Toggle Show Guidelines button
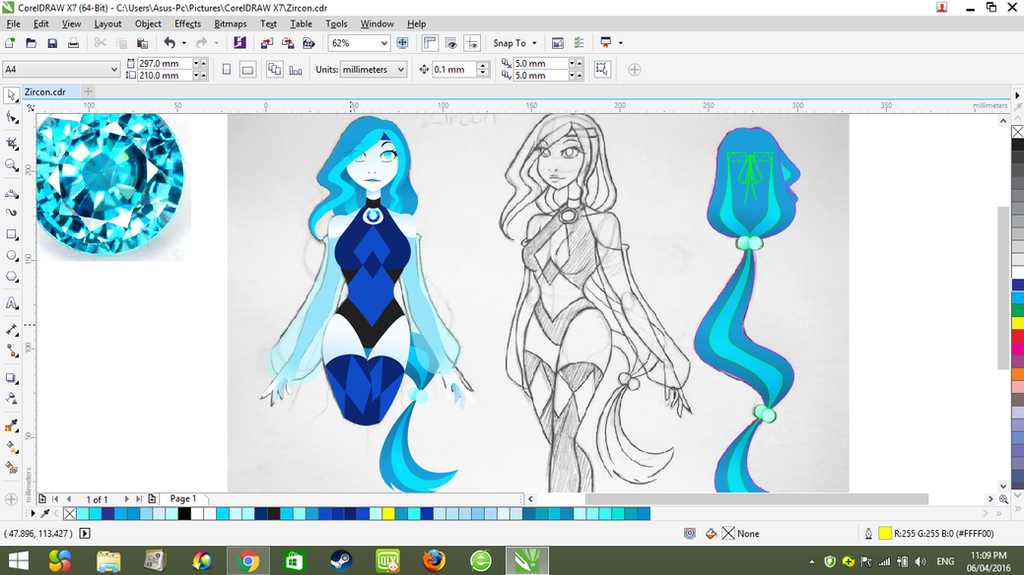Screen dimensions: 1024x575 [472, 43]
